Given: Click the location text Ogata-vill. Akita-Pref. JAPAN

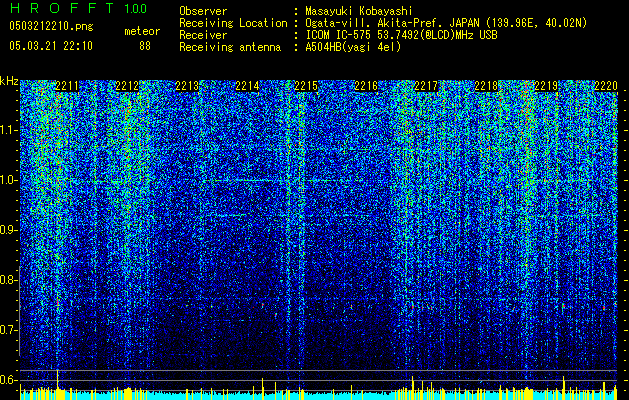Looking at the screenshot, I should tap(392, 23).
